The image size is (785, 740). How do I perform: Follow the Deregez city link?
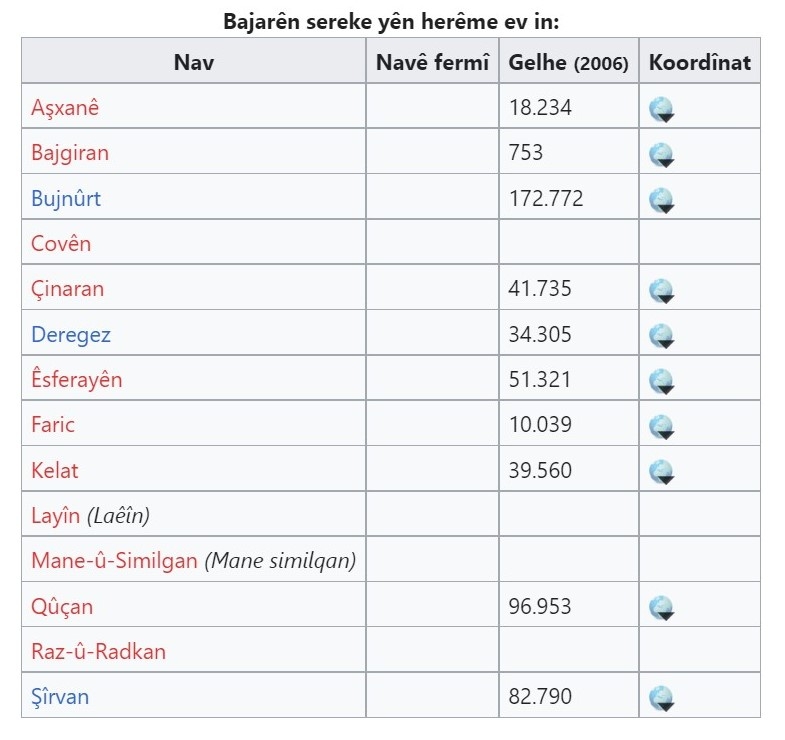(71, 334)
